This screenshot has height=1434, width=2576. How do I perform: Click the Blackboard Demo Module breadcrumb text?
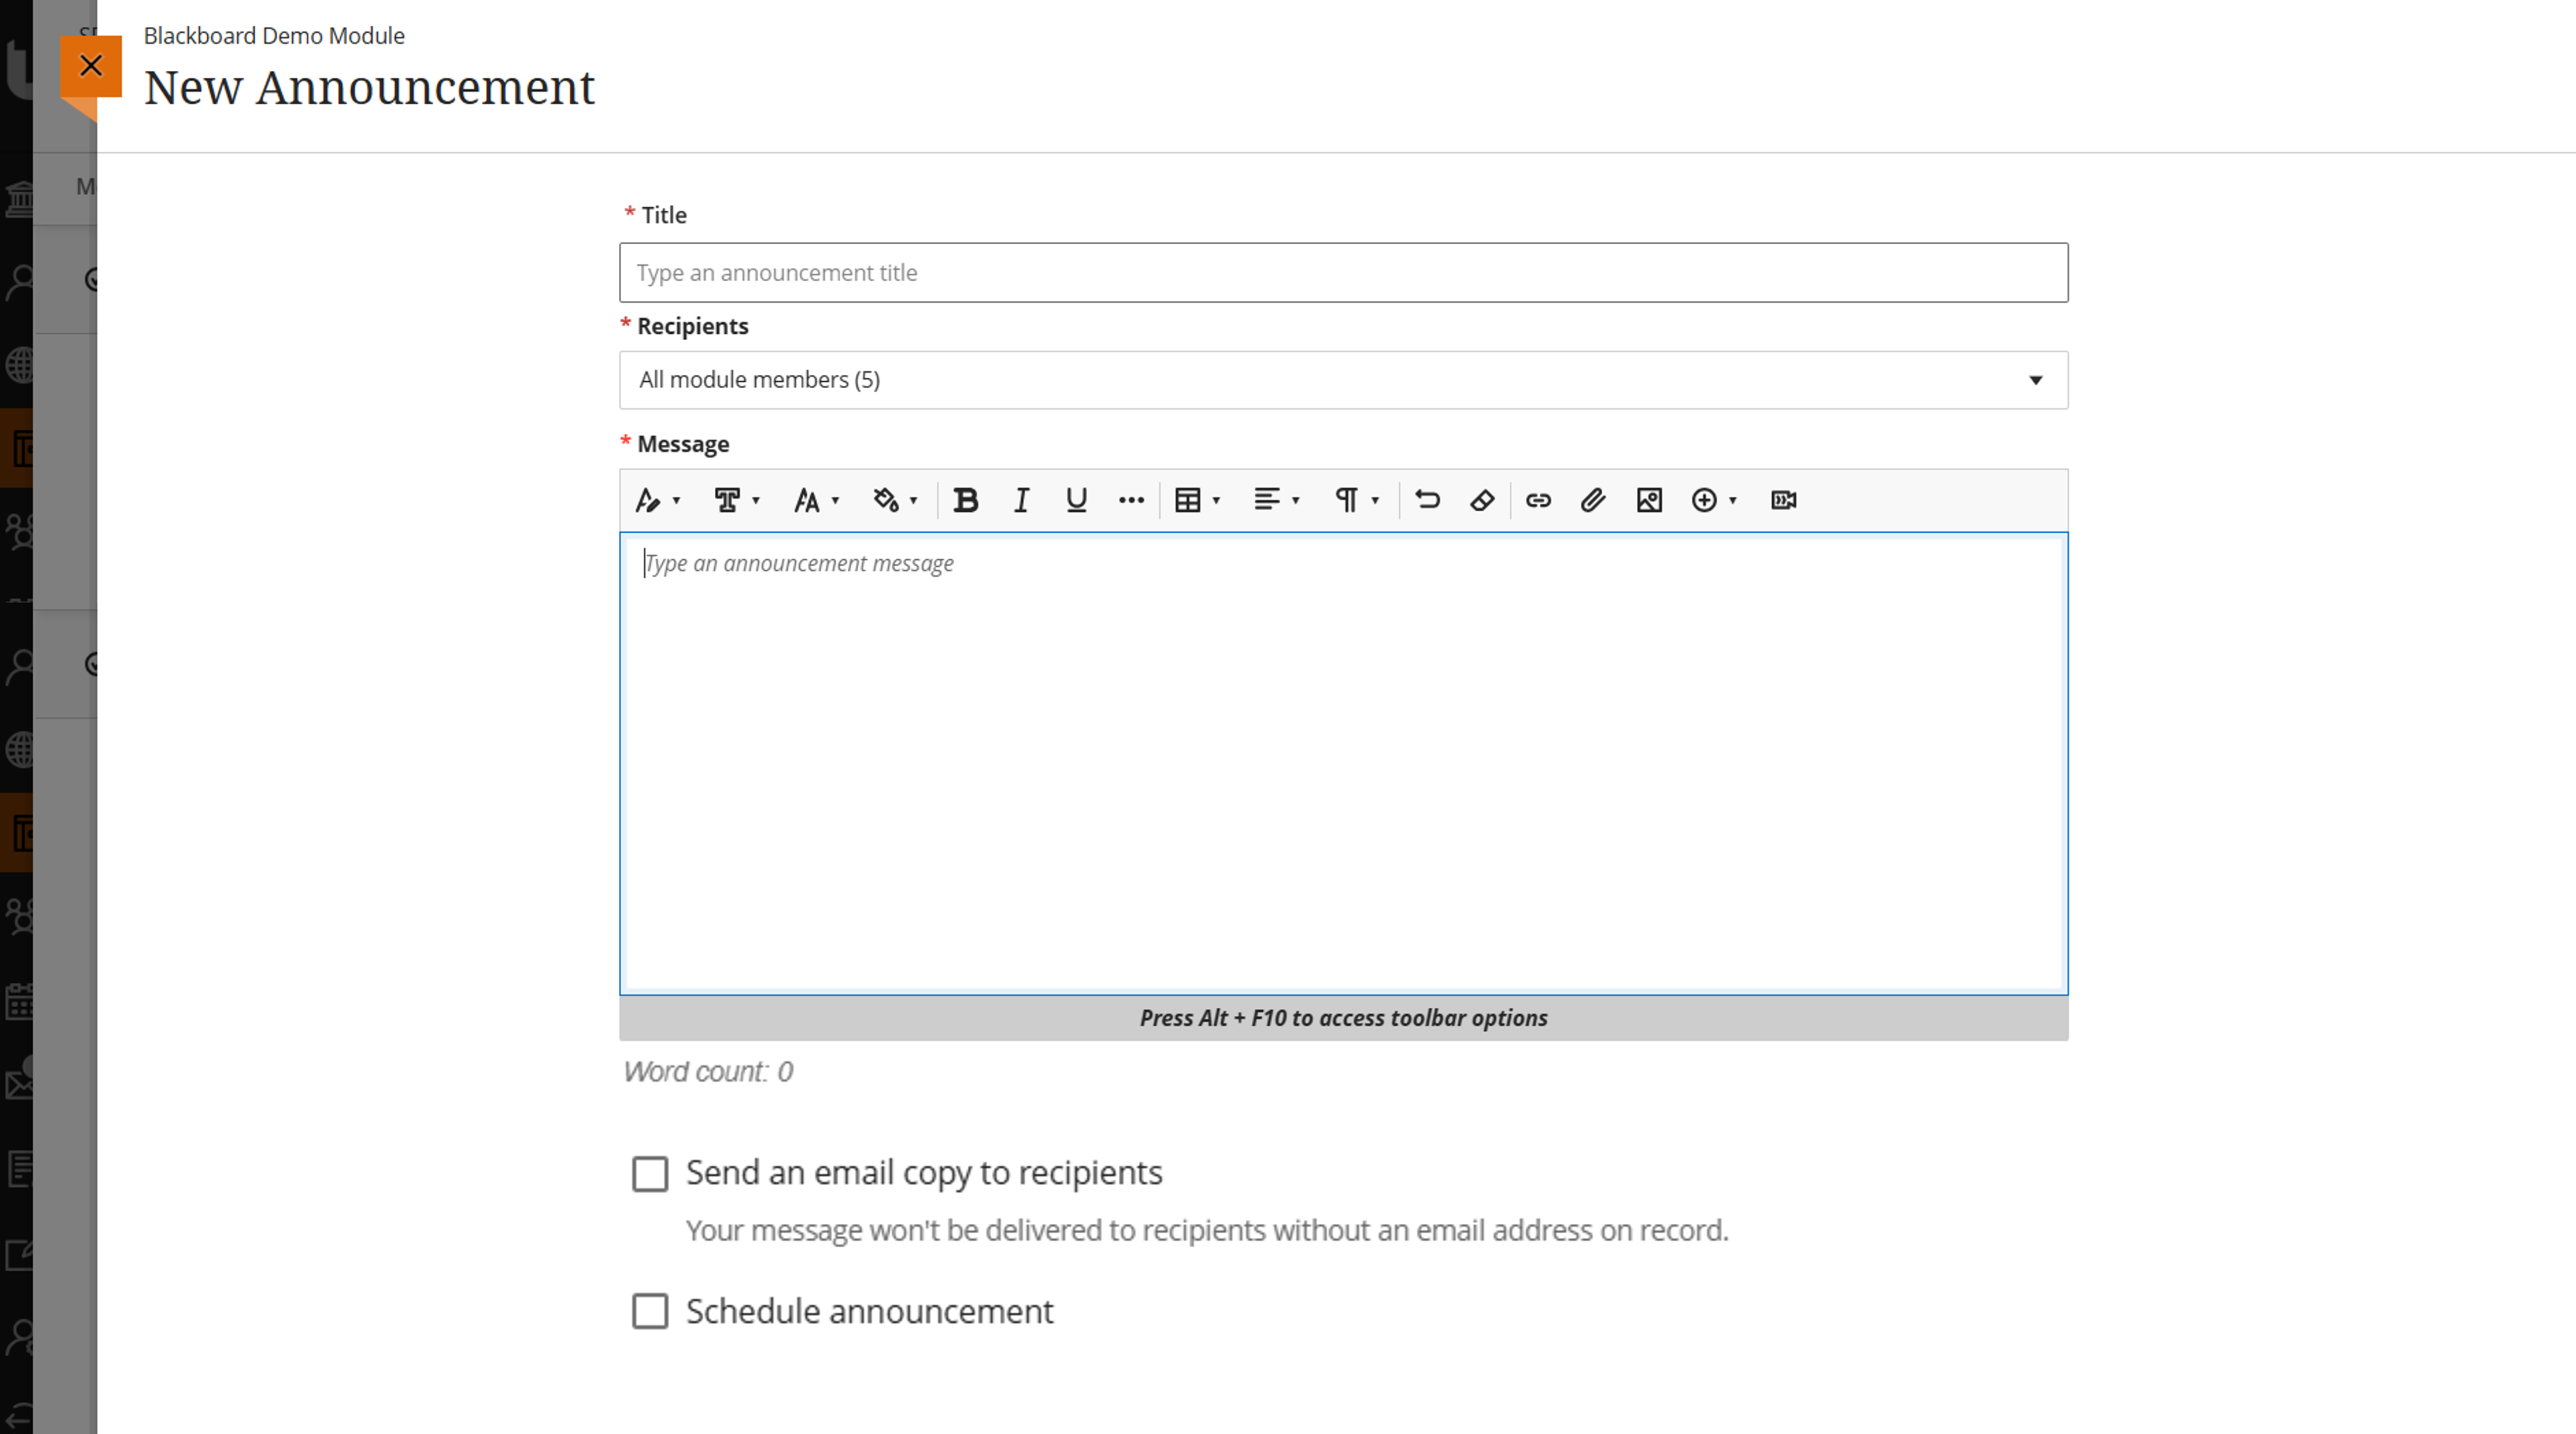(x=274, y=36)
